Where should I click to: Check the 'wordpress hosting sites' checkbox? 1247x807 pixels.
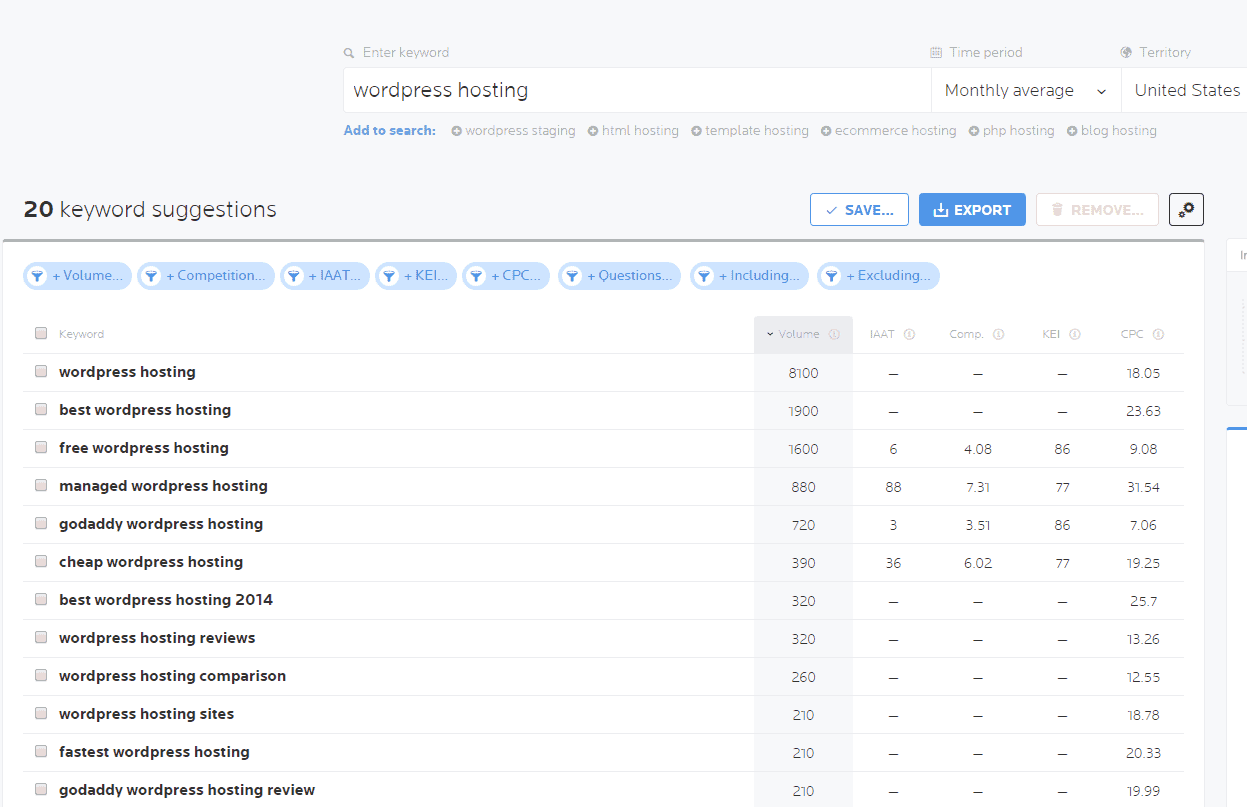(41, 713)
